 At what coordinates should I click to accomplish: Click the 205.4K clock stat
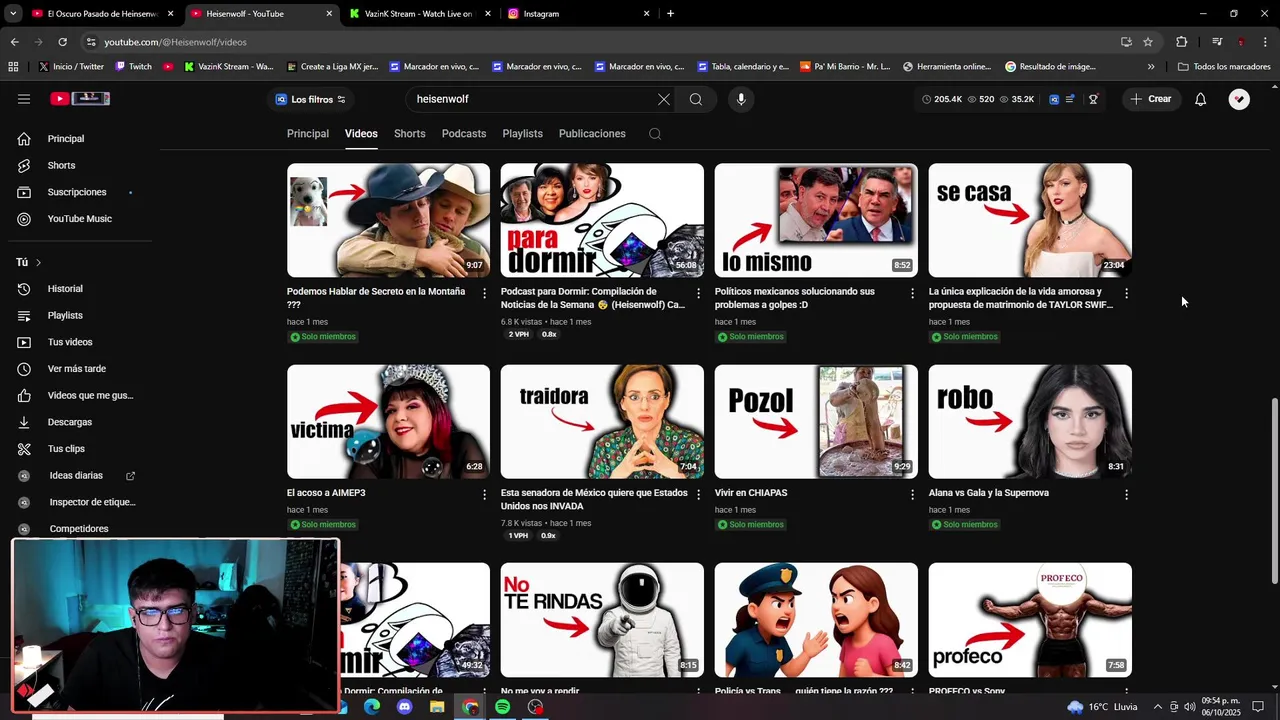coord(942,99)
